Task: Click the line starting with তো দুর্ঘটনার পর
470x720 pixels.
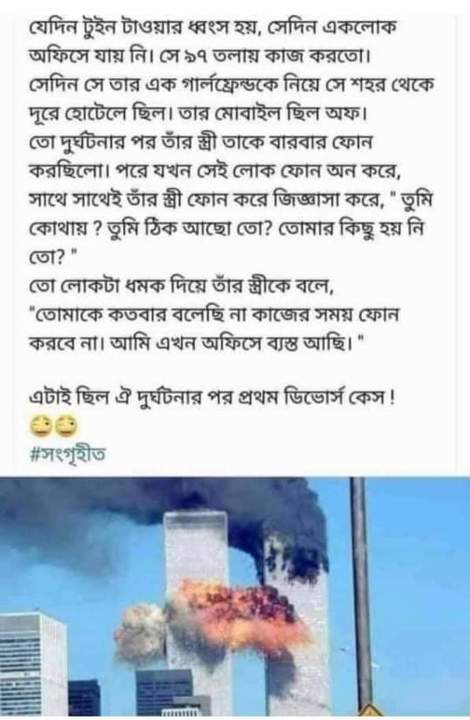Action: pos(201,142)
